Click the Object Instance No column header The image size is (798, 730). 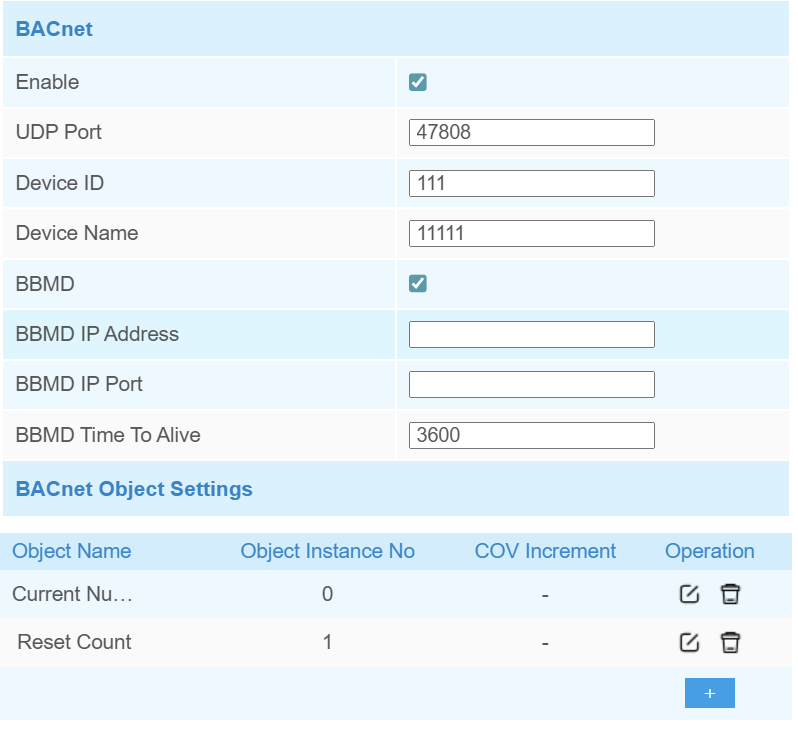(x=327, y=551)
